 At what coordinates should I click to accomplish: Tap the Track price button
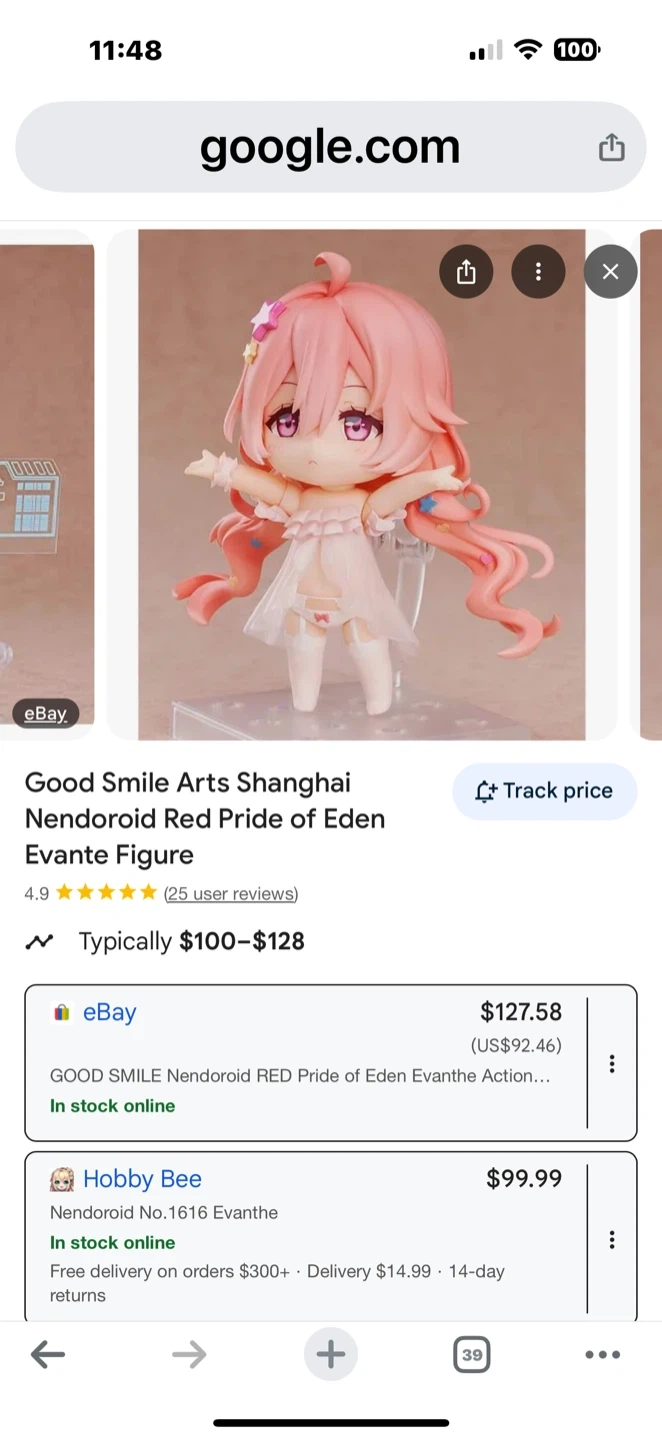544,791
